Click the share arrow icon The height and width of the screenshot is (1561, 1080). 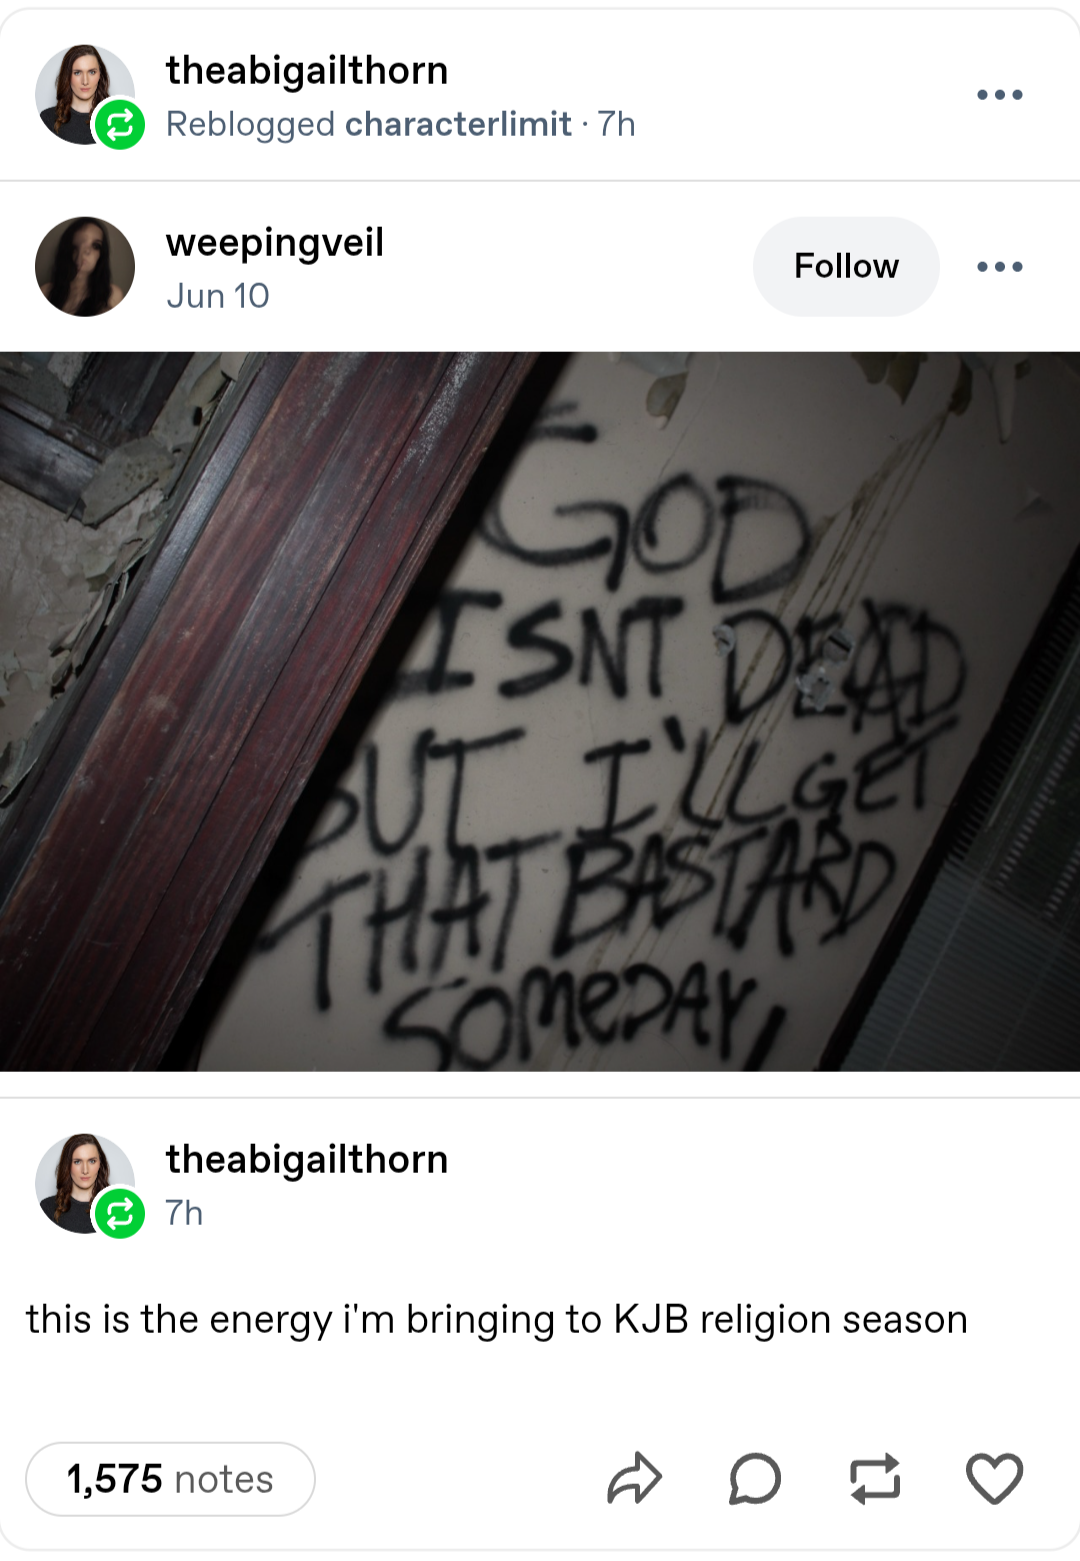coord(635,1478)
